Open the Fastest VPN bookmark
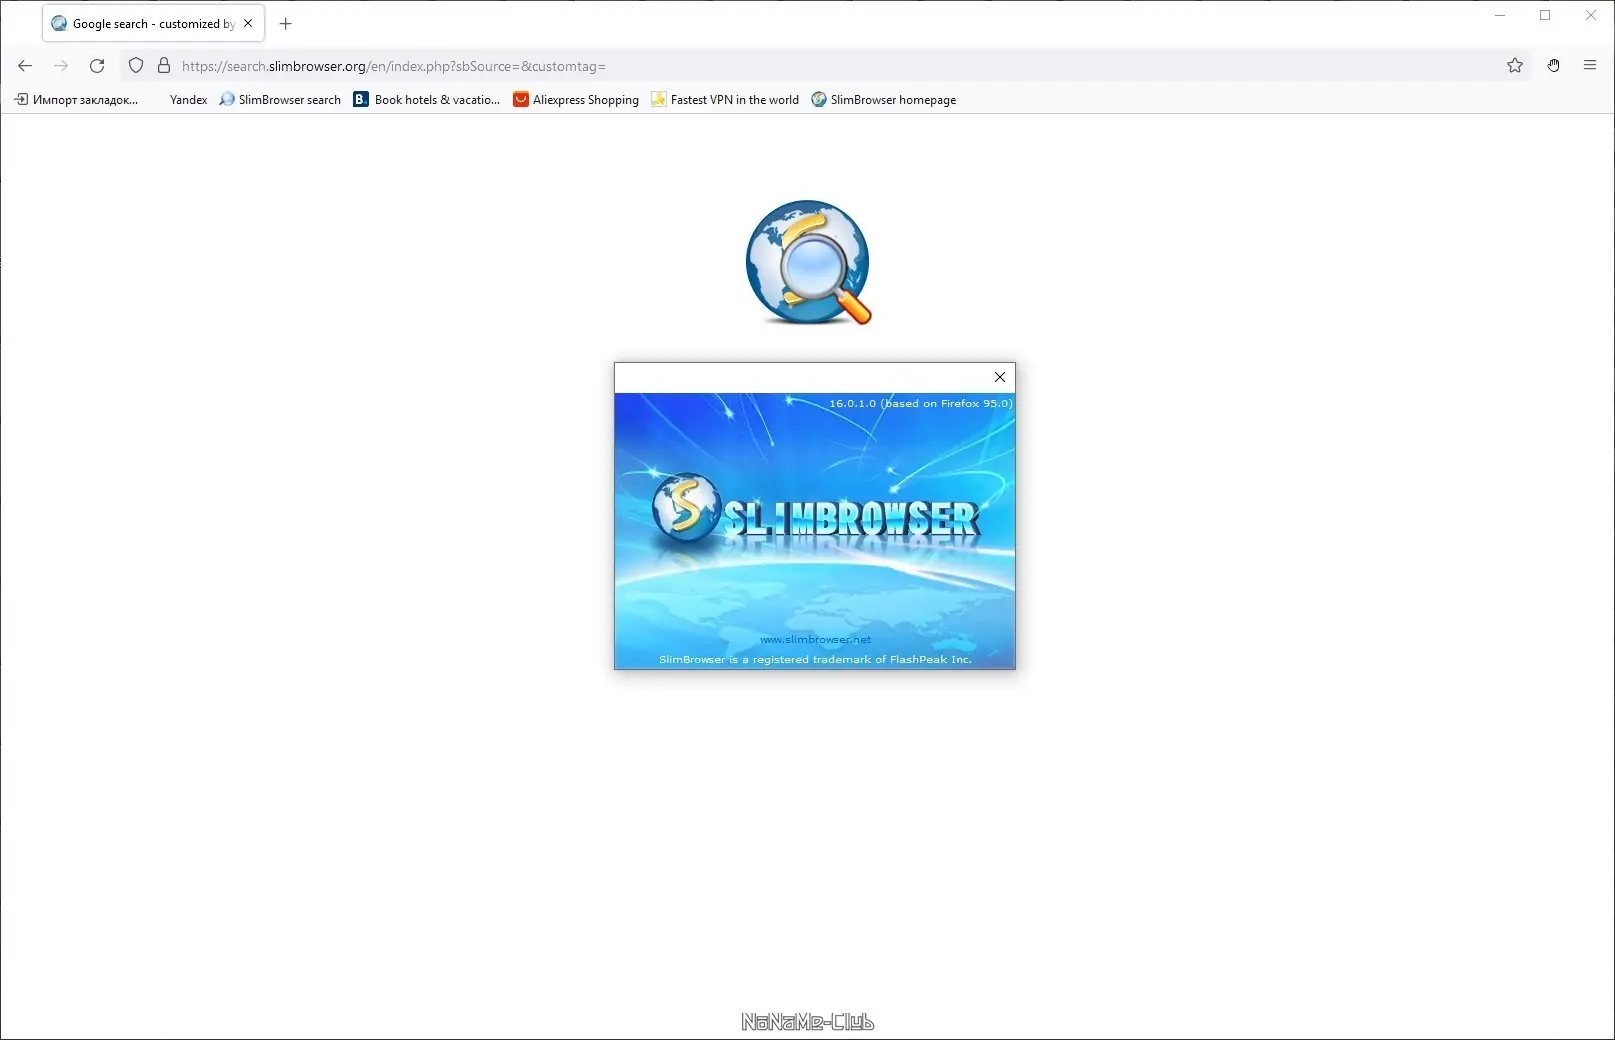The image size is (1615, 1040). (725, 99)
